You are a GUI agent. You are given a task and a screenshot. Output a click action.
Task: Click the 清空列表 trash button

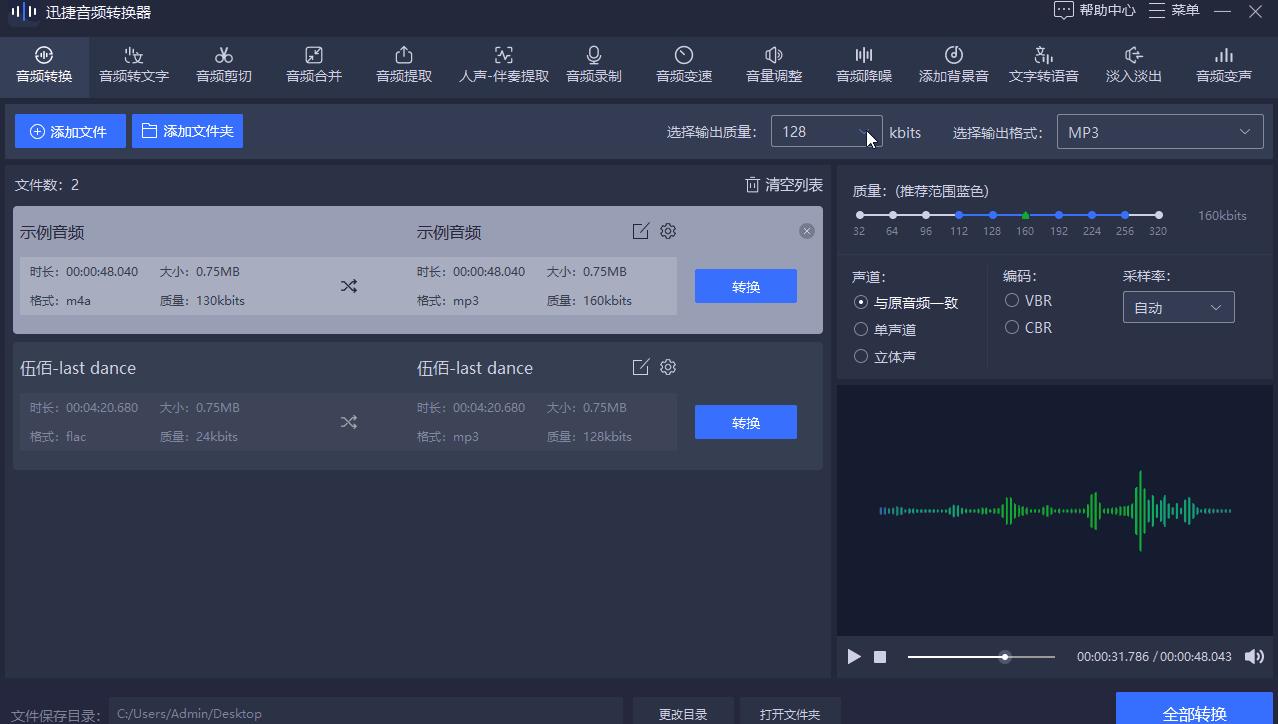(x=784, y=185)
